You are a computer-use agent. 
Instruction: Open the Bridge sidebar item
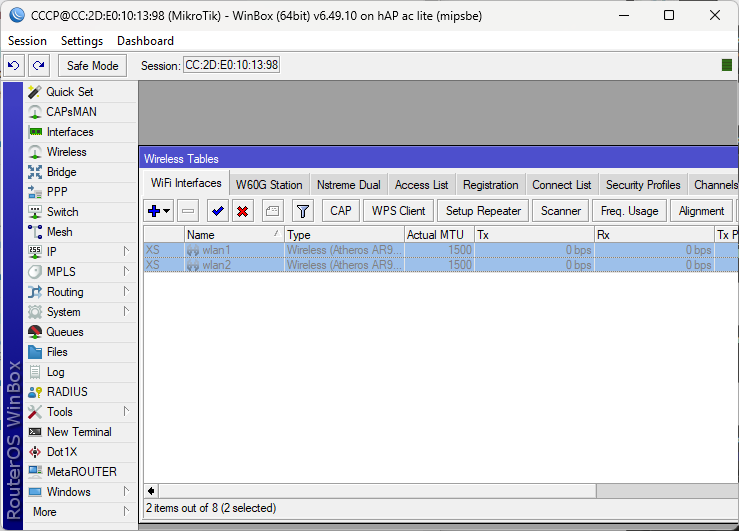81,172
